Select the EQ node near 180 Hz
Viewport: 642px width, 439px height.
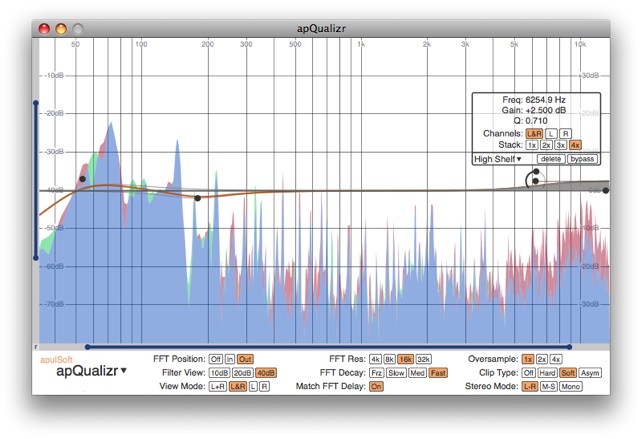click(198, 198)
